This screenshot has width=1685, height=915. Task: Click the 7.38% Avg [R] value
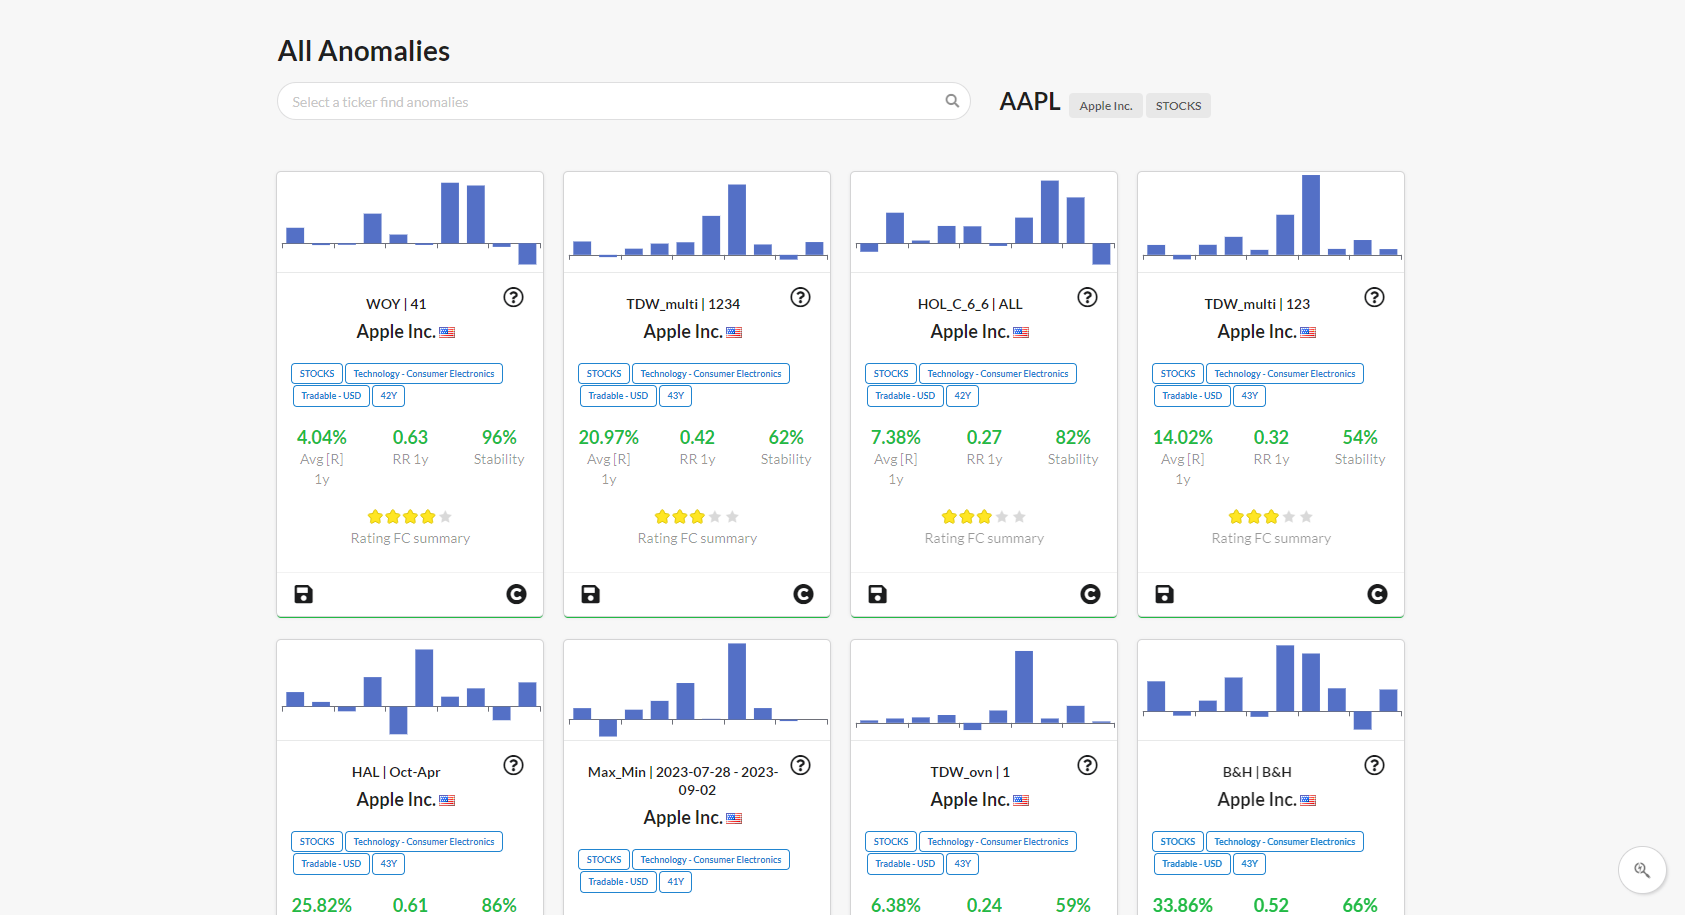(x=896, y=437)
